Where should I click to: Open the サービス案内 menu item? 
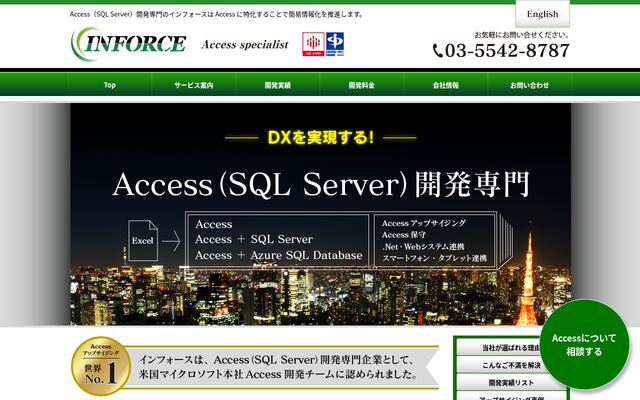(x=193, y=85)
